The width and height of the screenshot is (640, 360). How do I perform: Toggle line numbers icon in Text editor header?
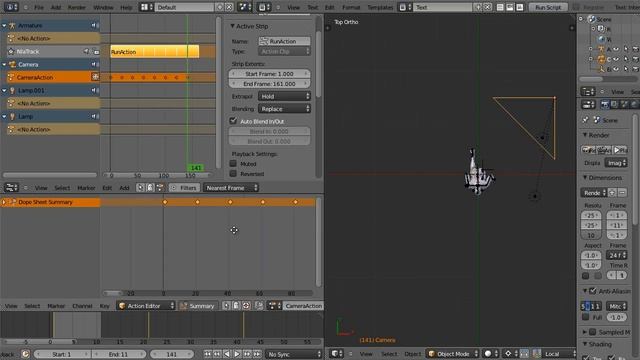(x=500, y=7)
